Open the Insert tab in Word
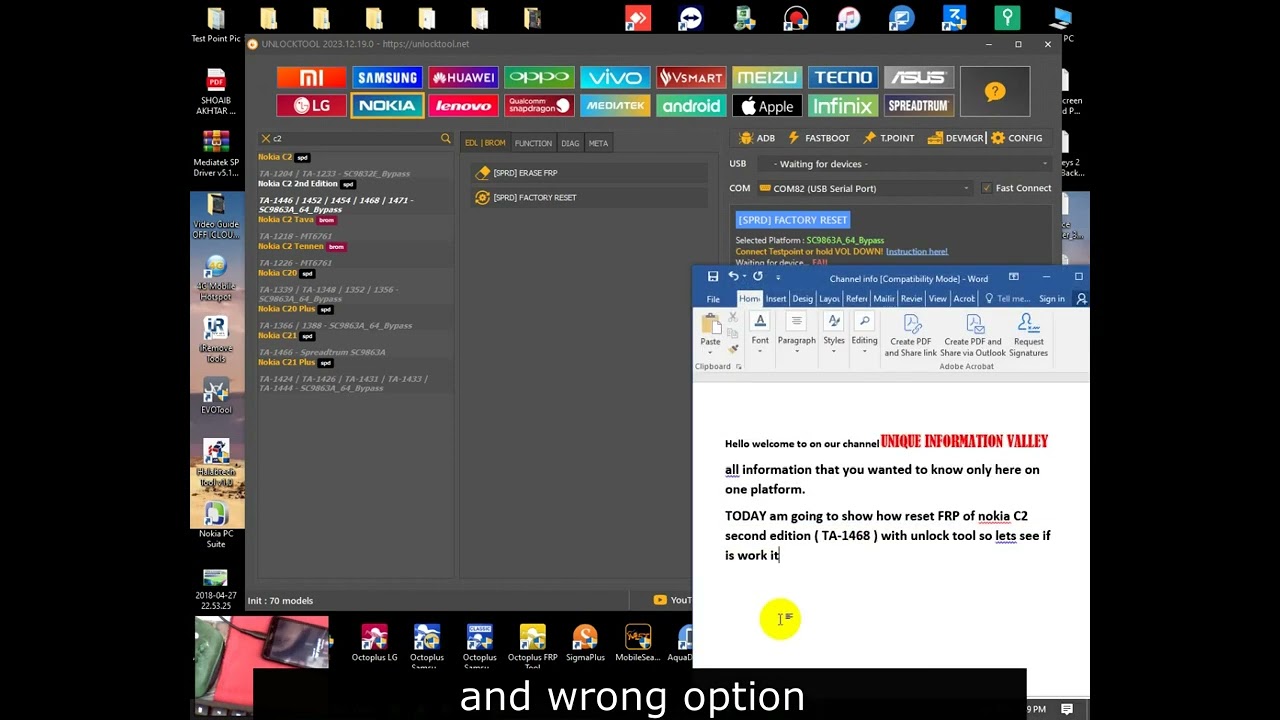1280x720 pixels. click(776, 299)
